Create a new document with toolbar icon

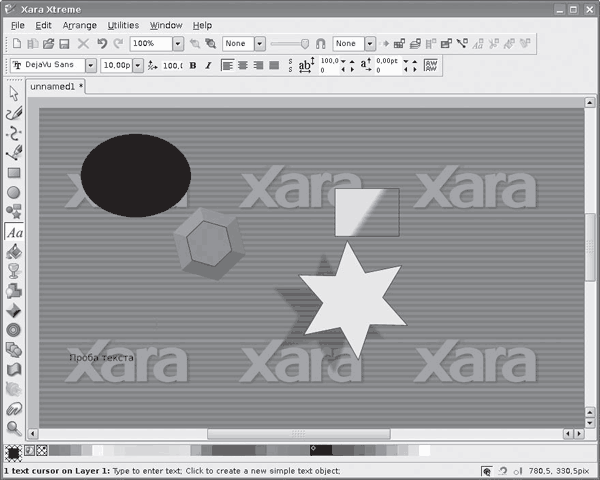16,44
